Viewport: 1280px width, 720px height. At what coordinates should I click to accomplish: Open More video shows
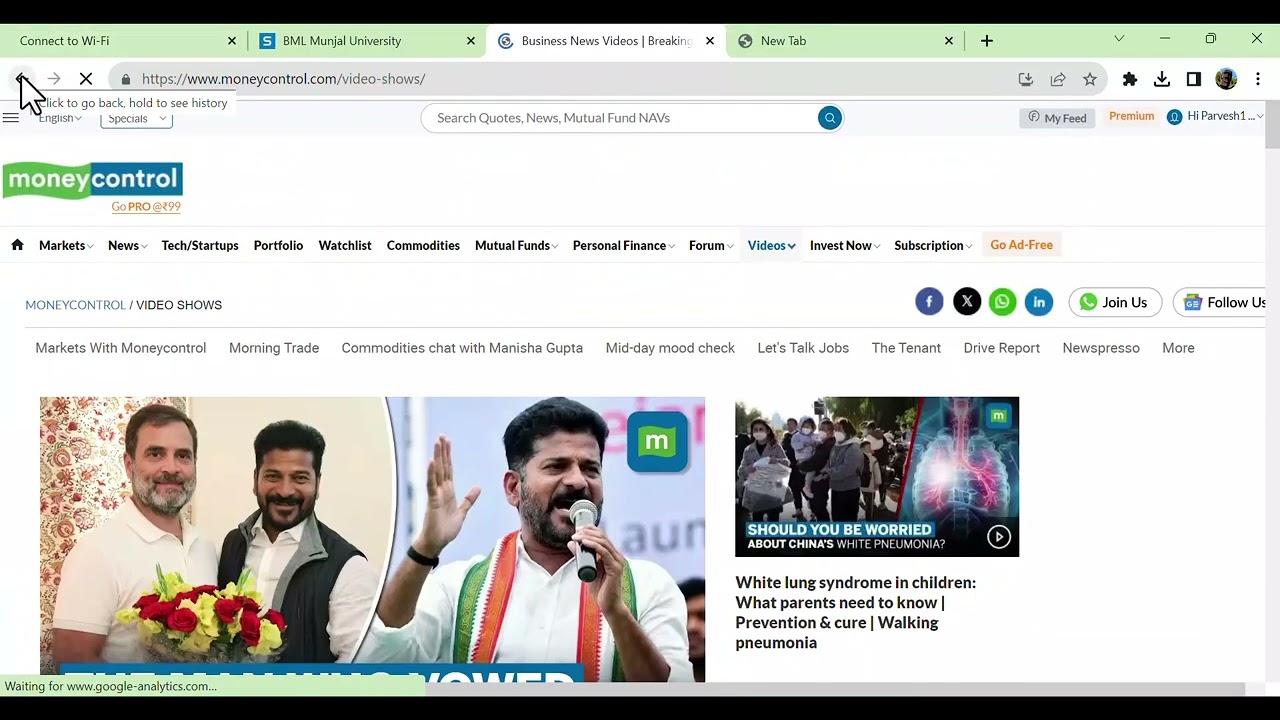pos(1178,348)
